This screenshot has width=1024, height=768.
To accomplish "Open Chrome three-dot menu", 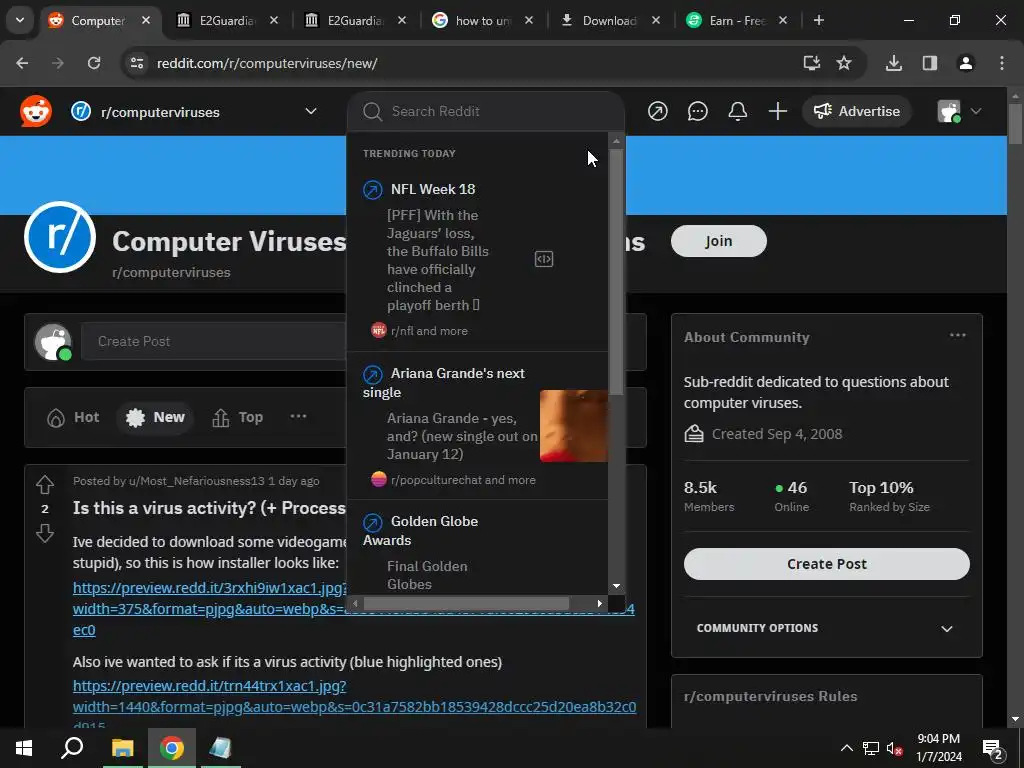I will (x=1001, y=63).
